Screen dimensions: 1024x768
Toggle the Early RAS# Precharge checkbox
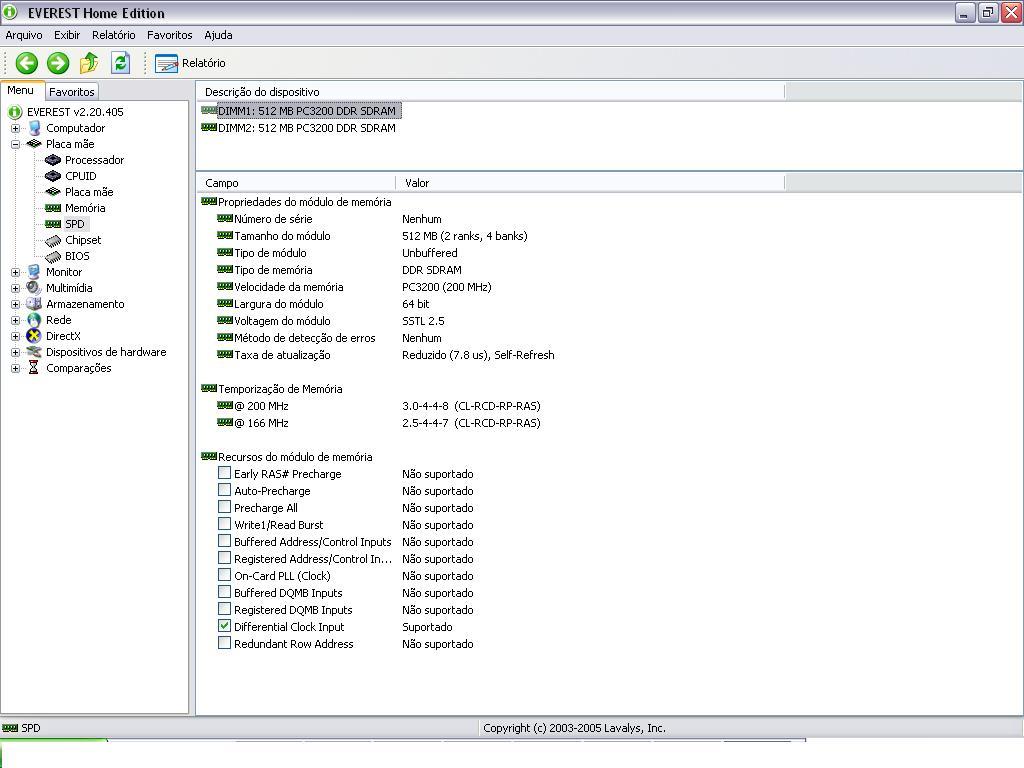[x=224, y=473]
